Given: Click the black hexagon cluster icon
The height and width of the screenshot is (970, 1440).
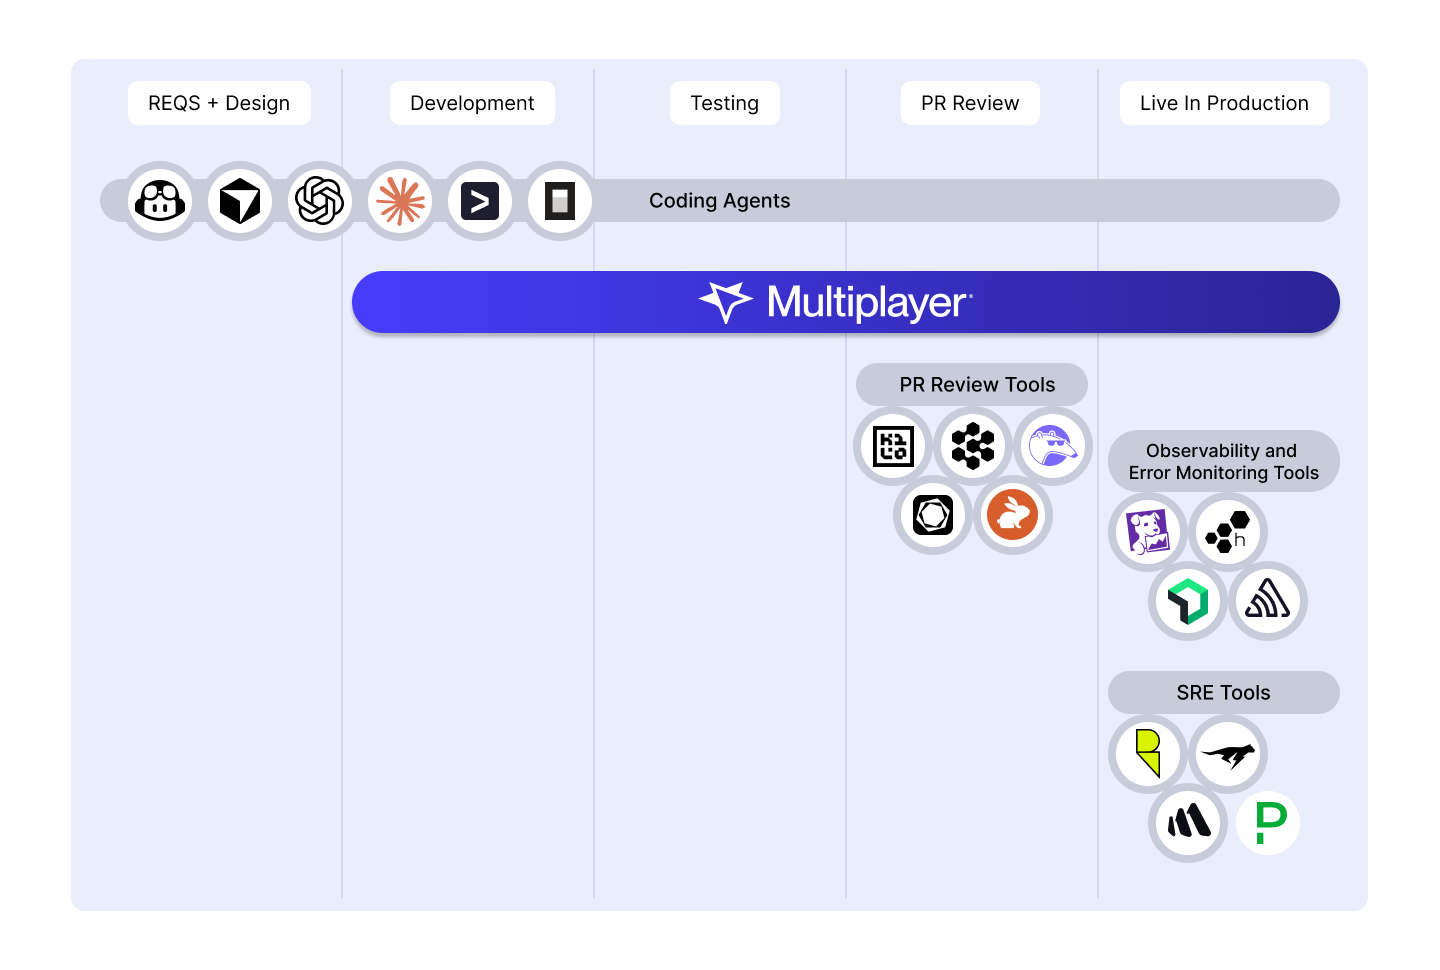Looking at the screenshot, I should pyautogui.click(x=973, y=446).
